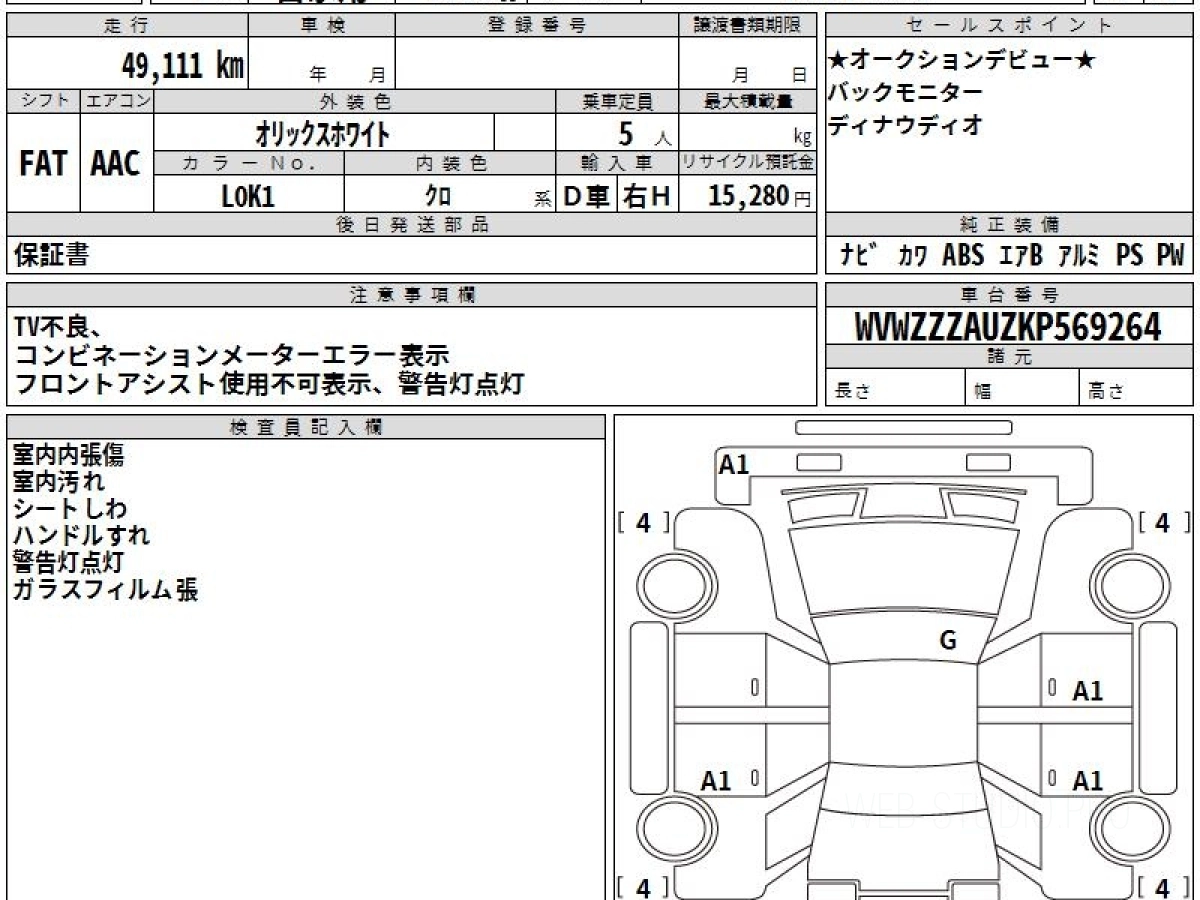Click the ★オークションデビュー★ line
Viewport: 1200px width, 900px height.
point(961,61)
